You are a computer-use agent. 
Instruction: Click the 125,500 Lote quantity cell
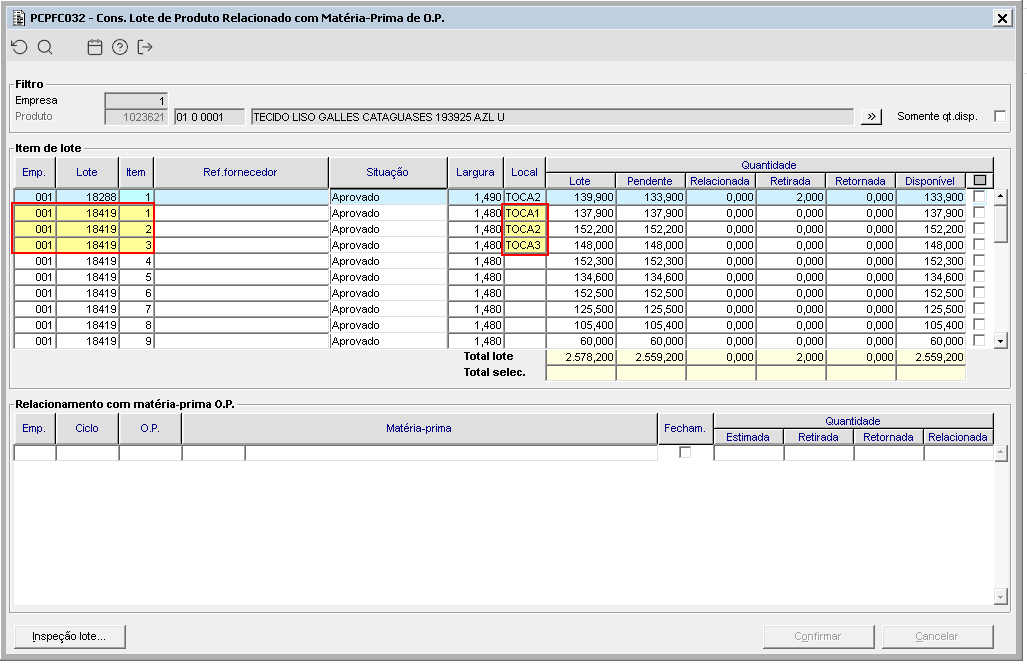[x=581, y=309]
